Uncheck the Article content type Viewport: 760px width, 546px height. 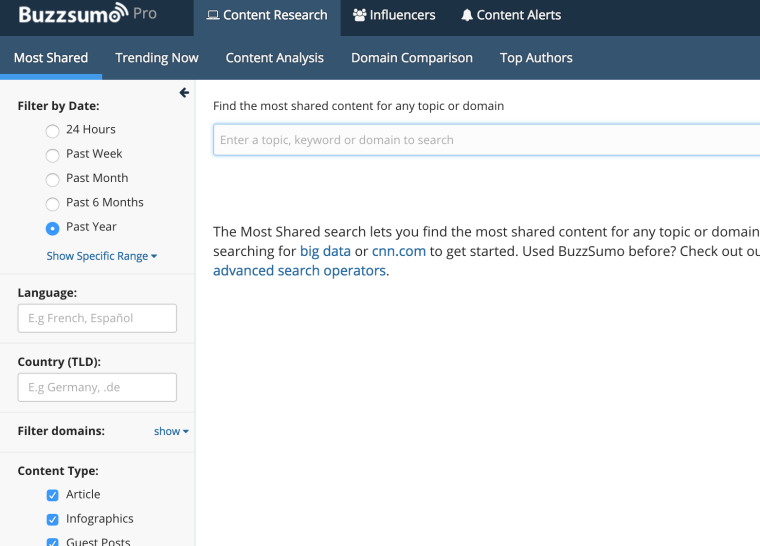(53, 495)
